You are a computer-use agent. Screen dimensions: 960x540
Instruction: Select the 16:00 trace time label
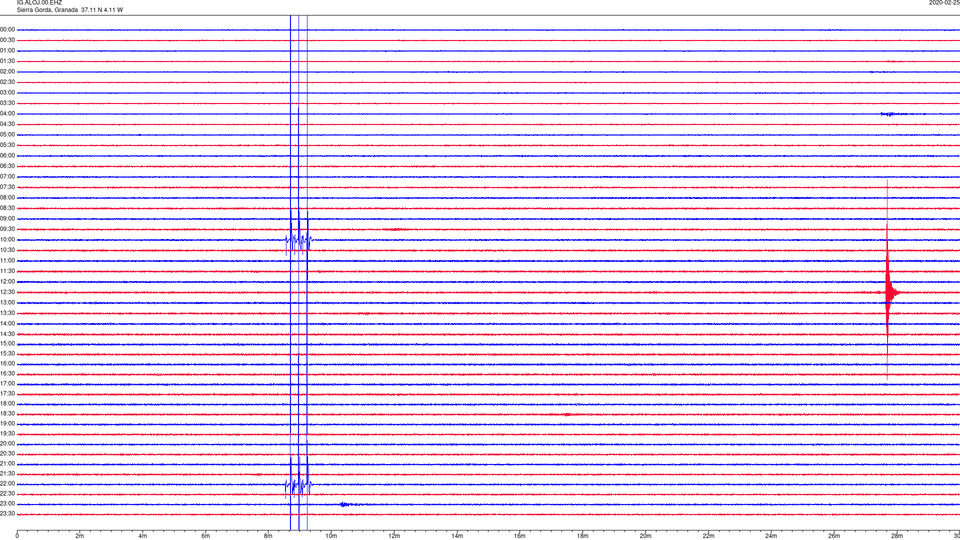7,364
